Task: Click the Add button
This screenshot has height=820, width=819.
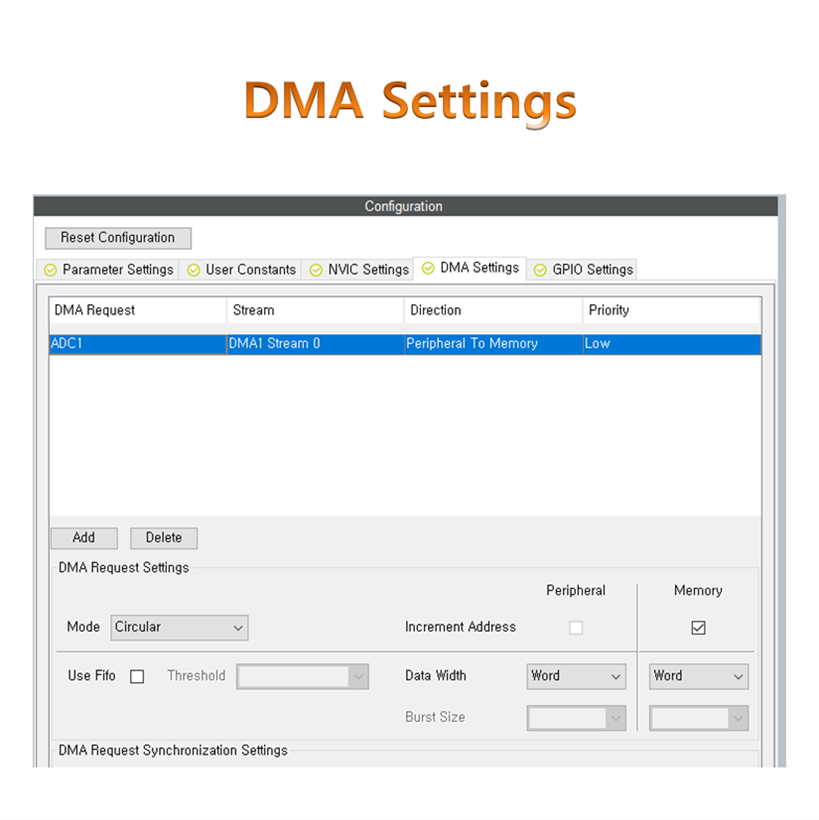Action: (x=84, y=538)
